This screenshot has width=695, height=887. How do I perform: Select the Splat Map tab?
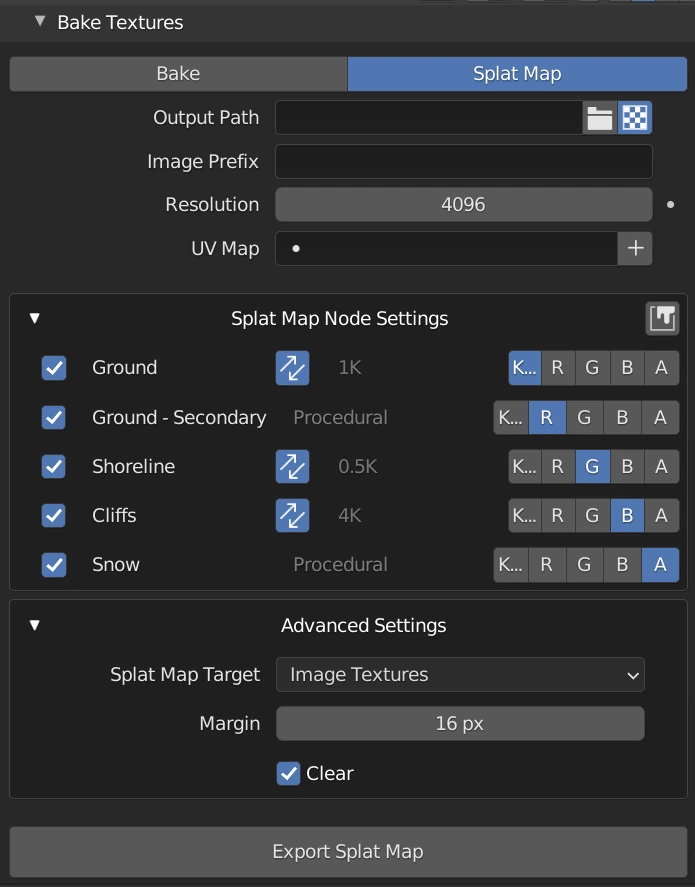[517, 74]
